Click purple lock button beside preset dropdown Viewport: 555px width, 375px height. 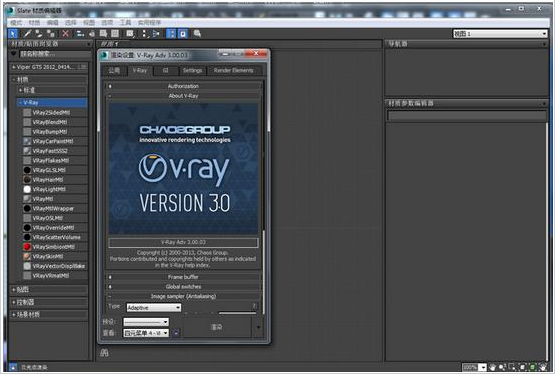click(176, 333)
